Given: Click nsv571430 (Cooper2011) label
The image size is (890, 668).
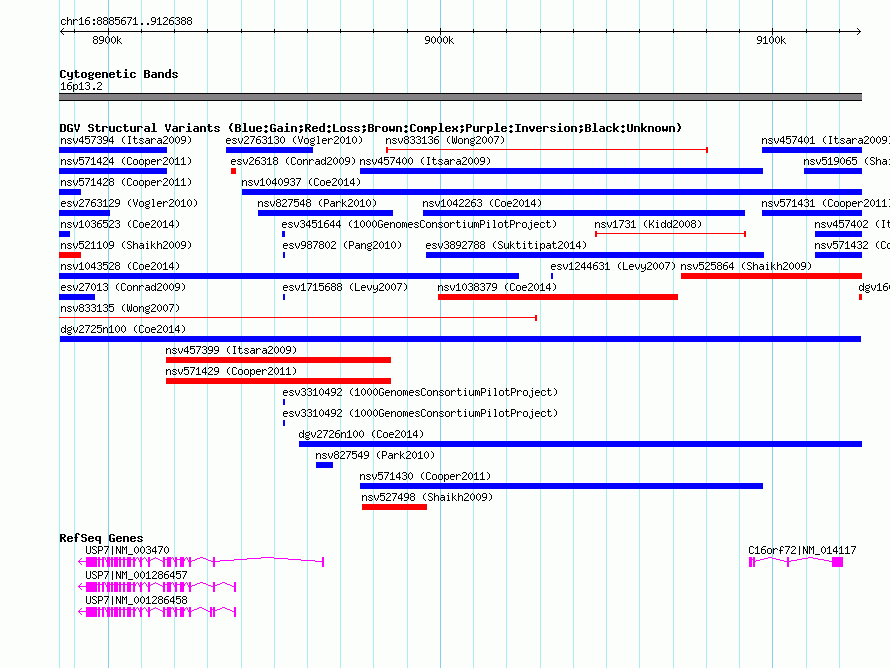Looking at the screenshot, I should (x=425, y=476).
